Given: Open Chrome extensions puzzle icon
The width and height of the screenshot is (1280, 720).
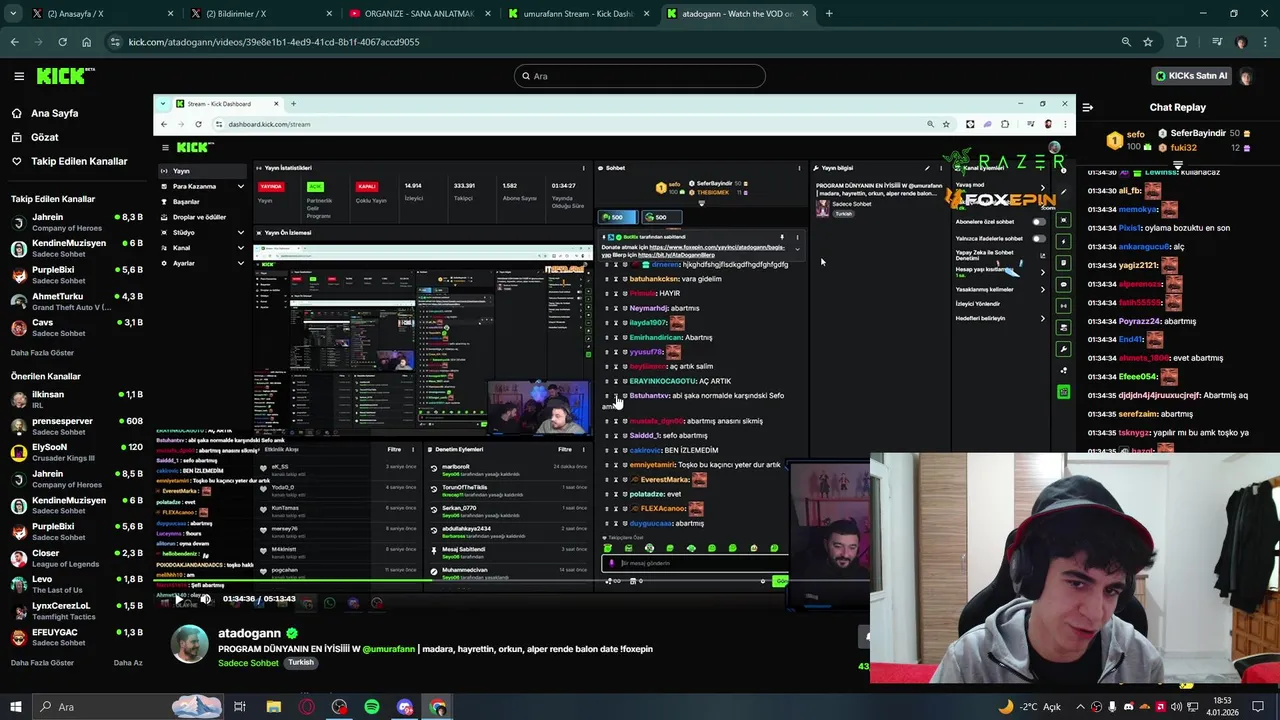Looking at the screenshot, I should 1182,42.
